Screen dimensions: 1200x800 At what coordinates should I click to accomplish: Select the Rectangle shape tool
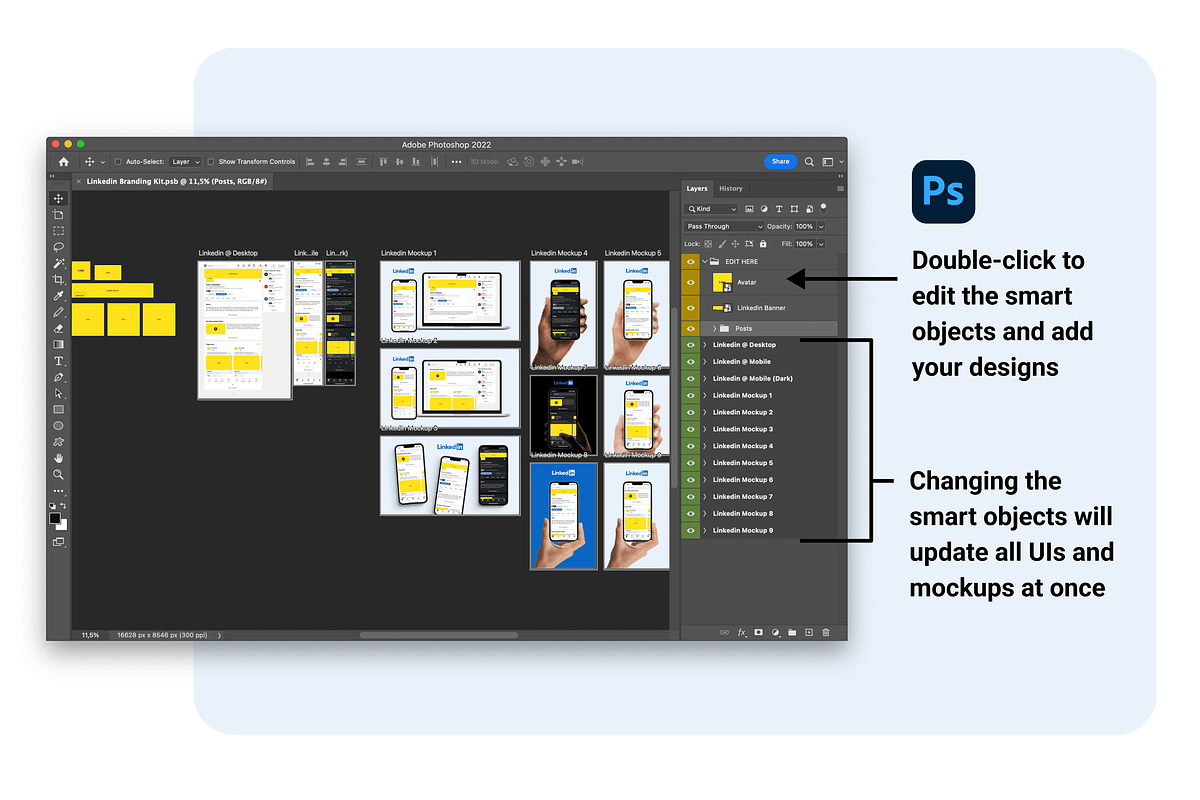pyautogui.click(x=59, y=409)
